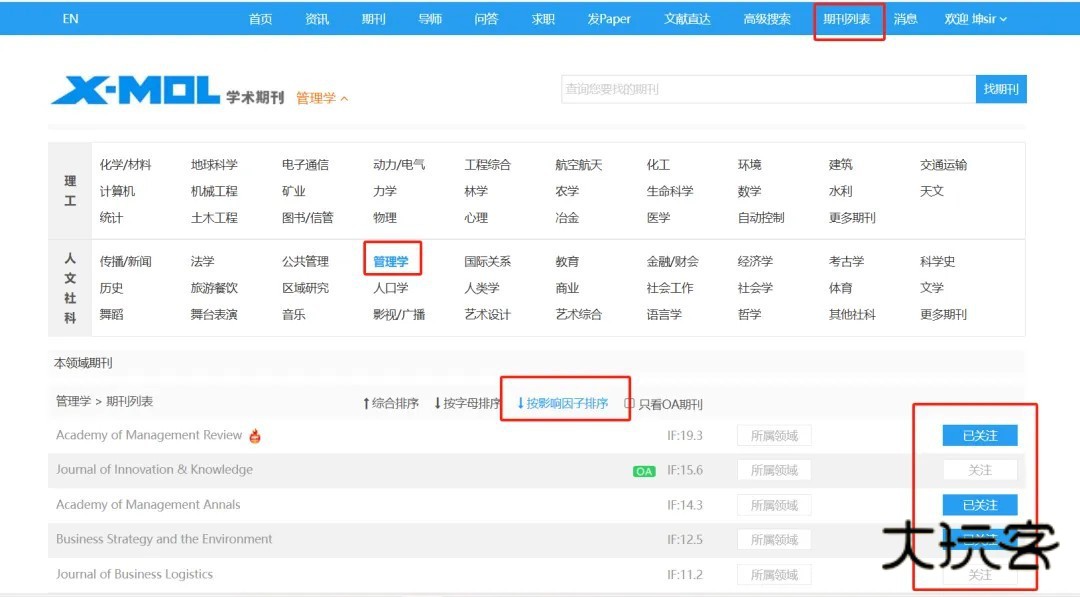The image size is (1080, 597).
Task: Switch site language with EN
Action: click(70, 19)
